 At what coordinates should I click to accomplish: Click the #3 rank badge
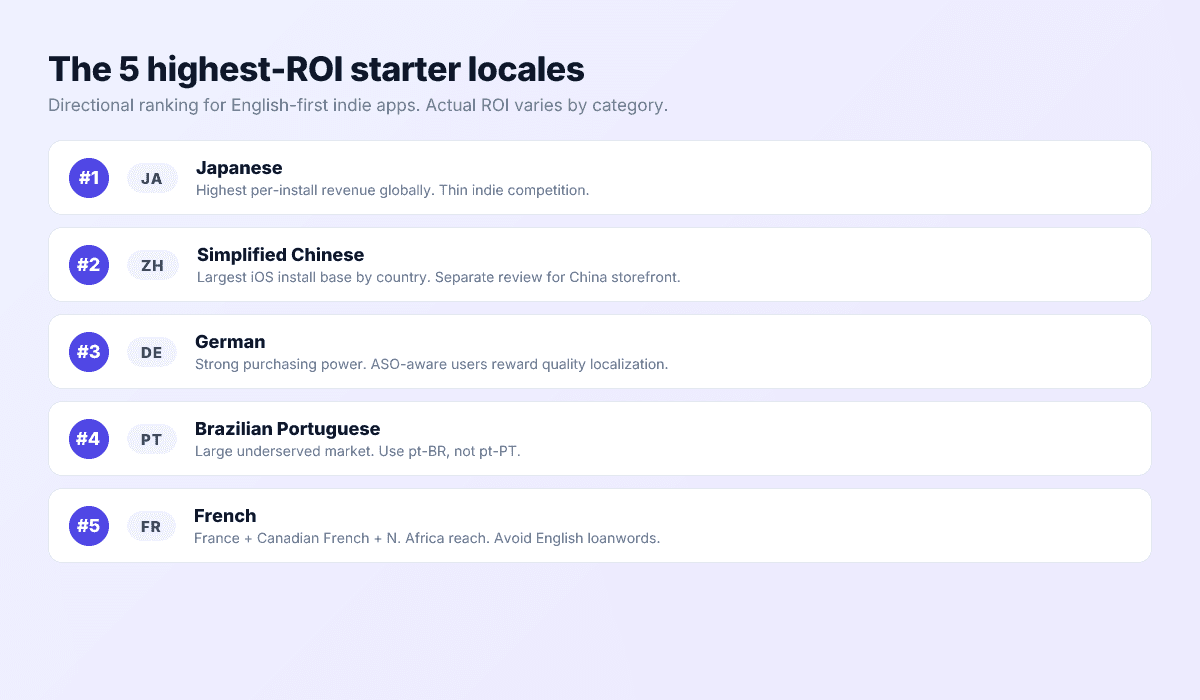88,351
